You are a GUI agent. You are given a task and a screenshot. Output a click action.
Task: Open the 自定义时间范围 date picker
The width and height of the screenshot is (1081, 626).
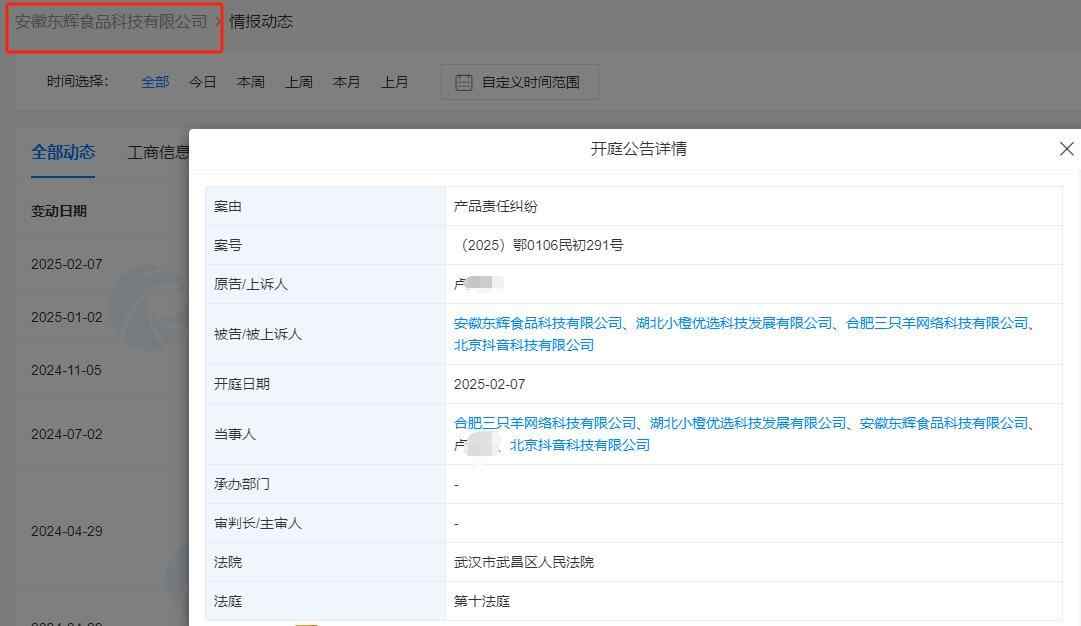pyautogui.click(x=519, y=82)
